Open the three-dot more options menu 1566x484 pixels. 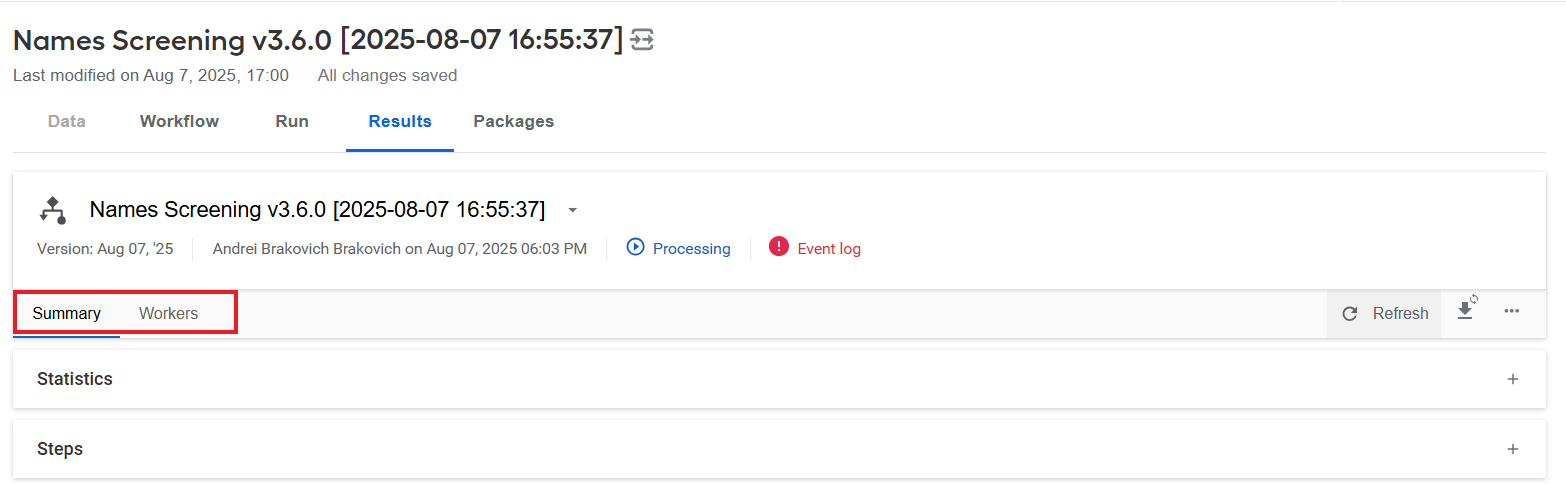coord(1511,312)
